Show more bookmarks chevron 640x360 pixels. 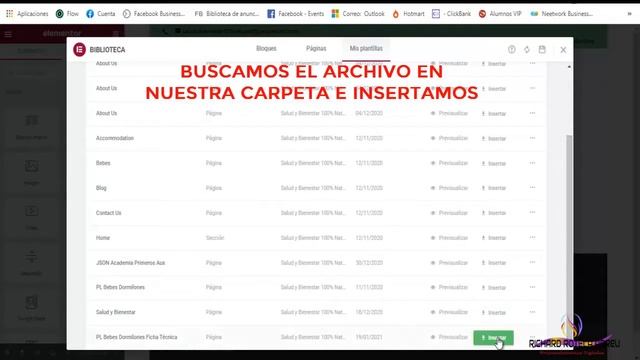click(629, 14)
